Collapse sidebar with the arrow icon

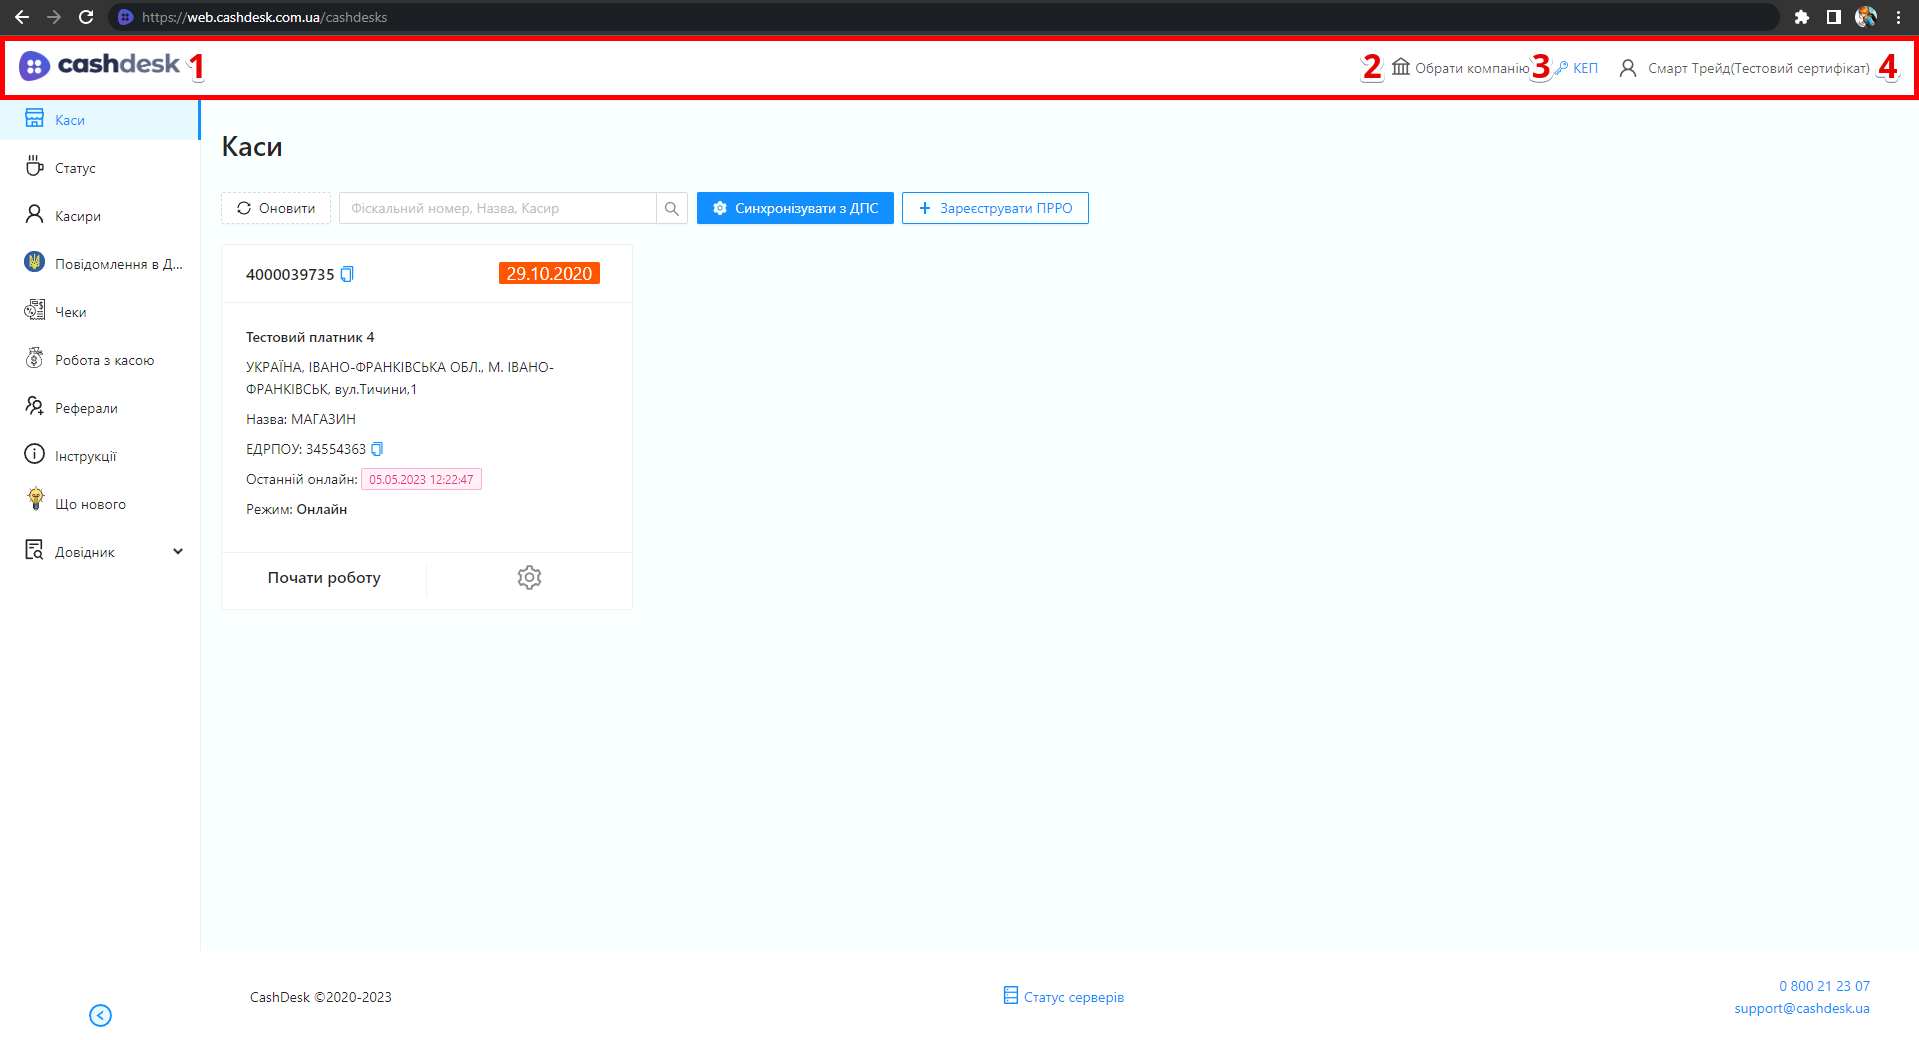tap(100, 1015)
